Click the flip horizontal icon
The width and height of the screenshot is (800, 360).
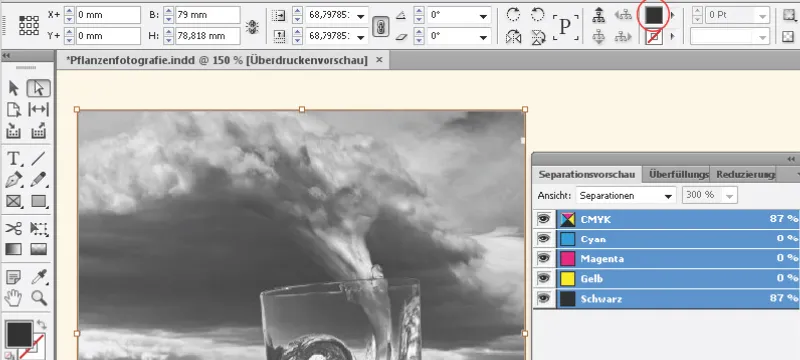coord(513,37)
